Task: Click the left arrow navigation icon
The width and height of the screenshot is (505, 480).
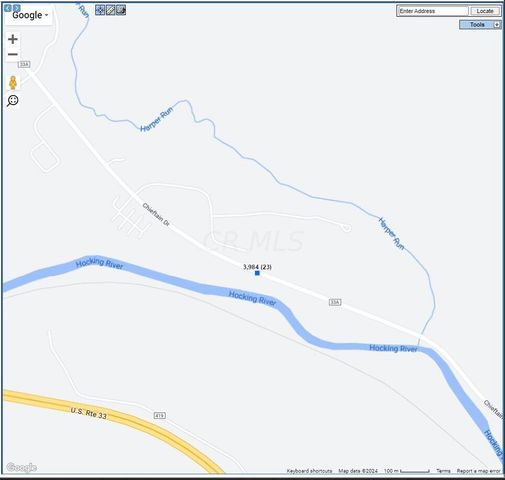Action: point(8,8)
